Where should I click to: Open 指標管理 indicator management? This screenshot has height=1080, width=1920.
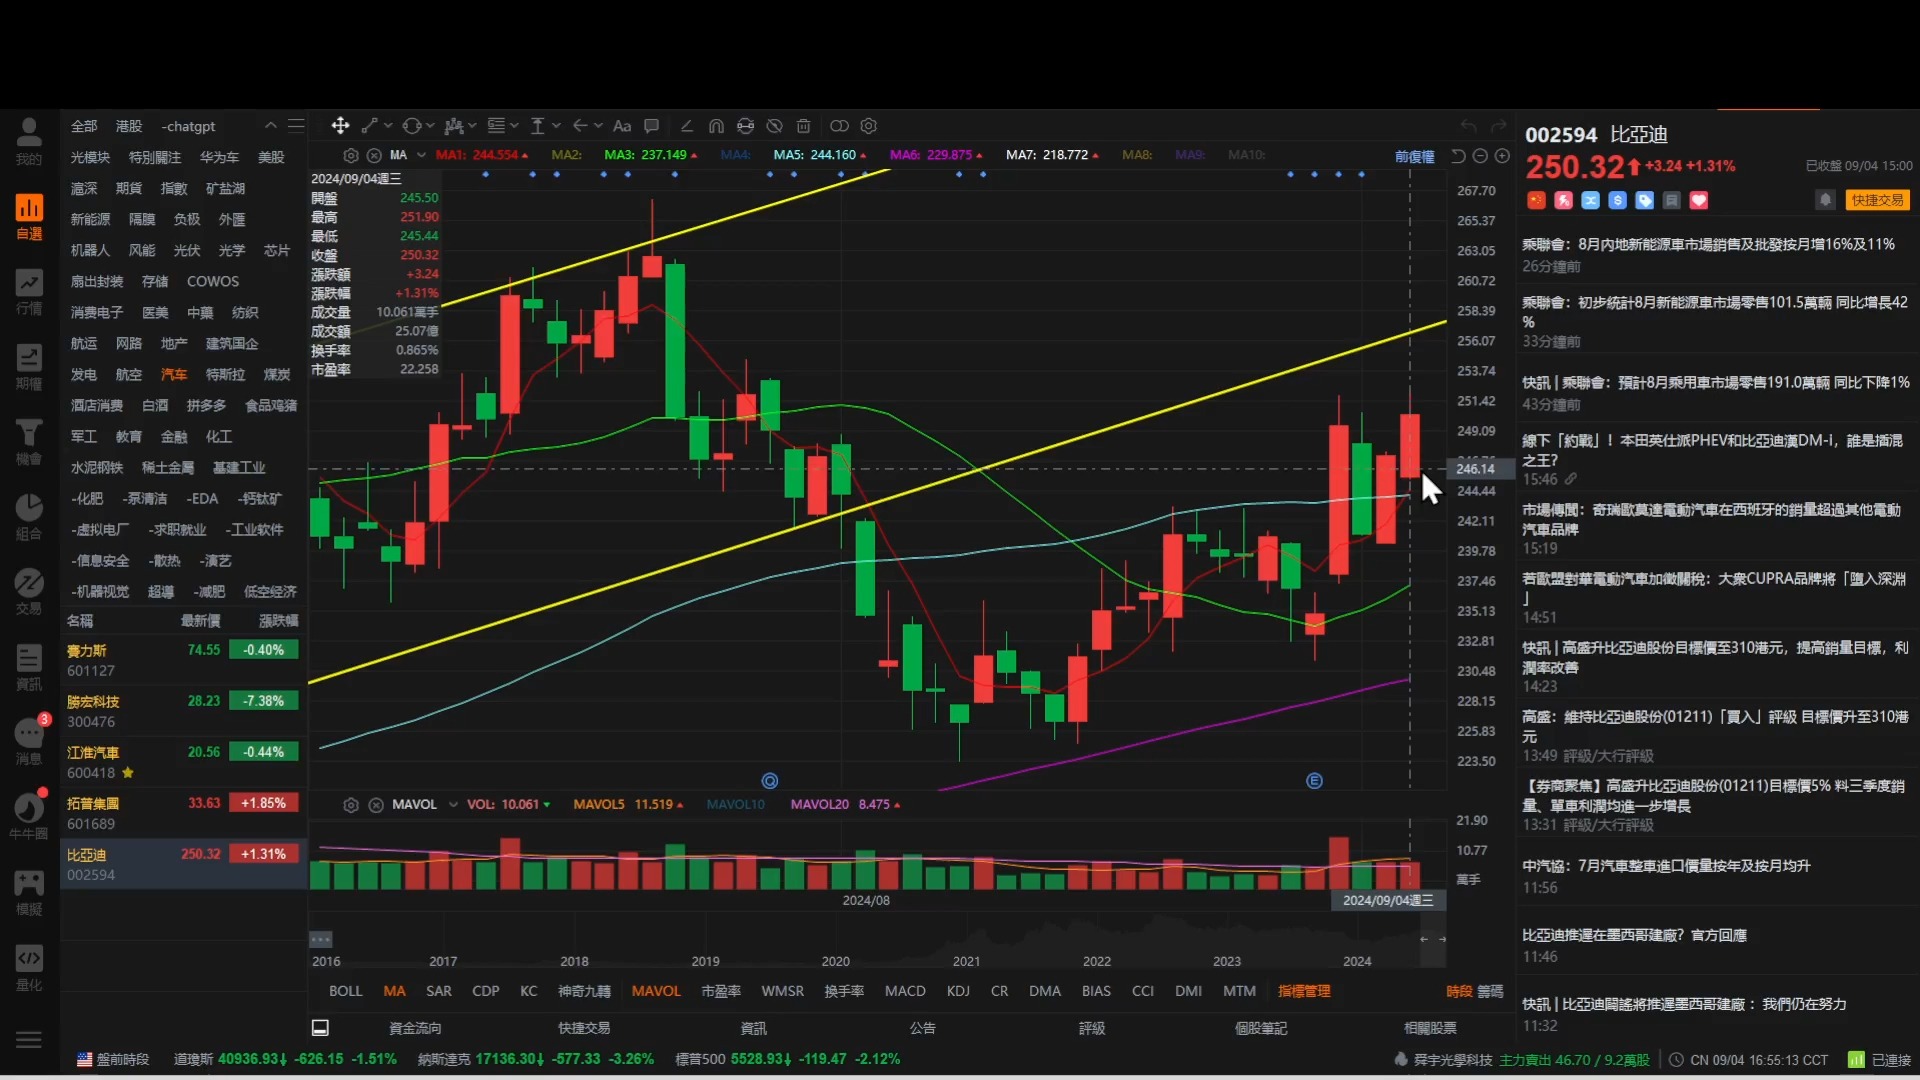pyautogui.click(x=1304, y=991)
